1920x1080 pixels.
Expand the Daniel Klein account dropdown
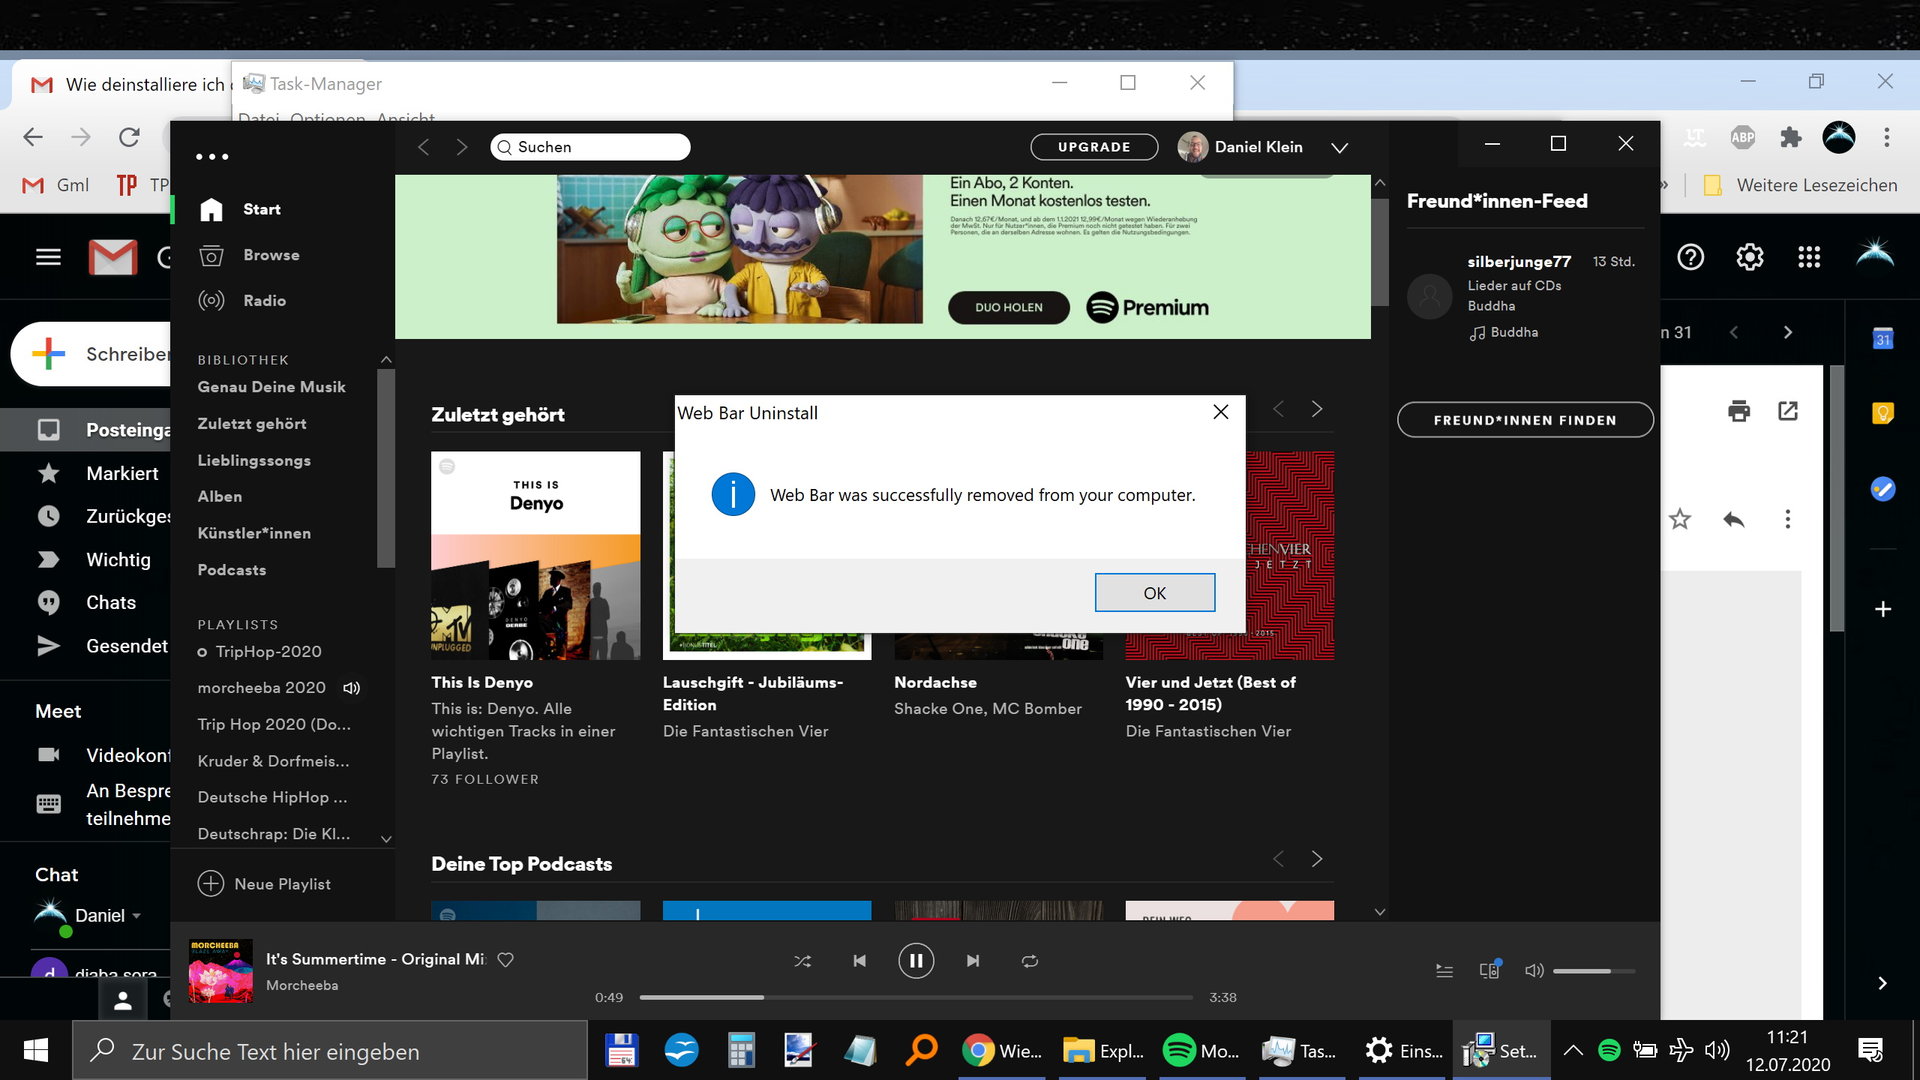(1339, 148)
